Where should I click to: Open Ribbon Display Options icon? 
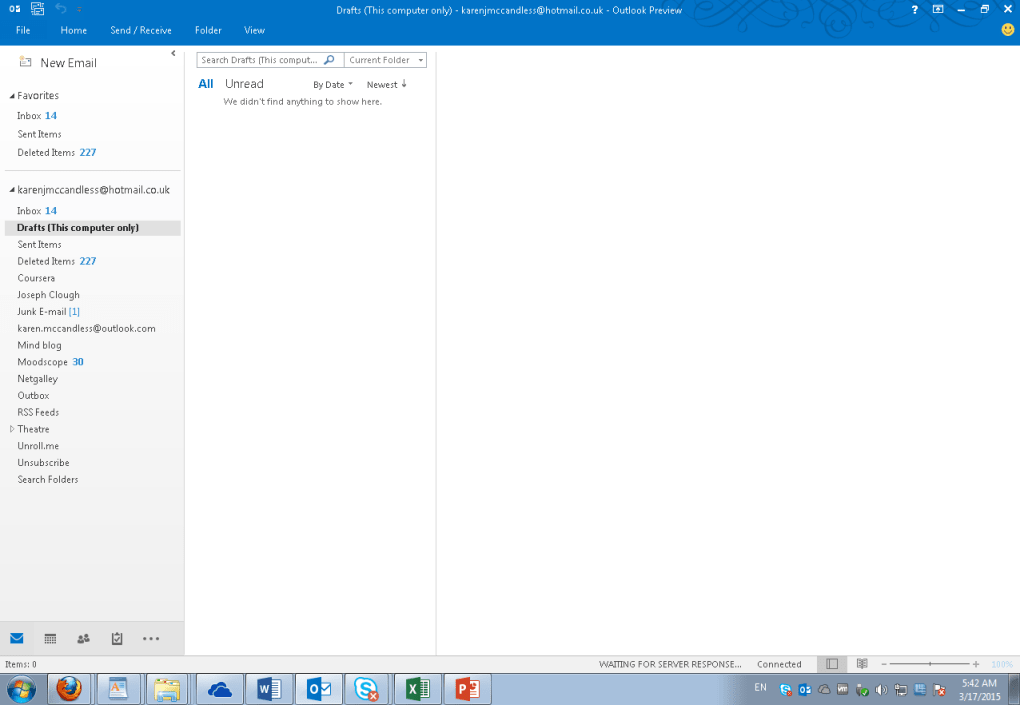point(938,9)
